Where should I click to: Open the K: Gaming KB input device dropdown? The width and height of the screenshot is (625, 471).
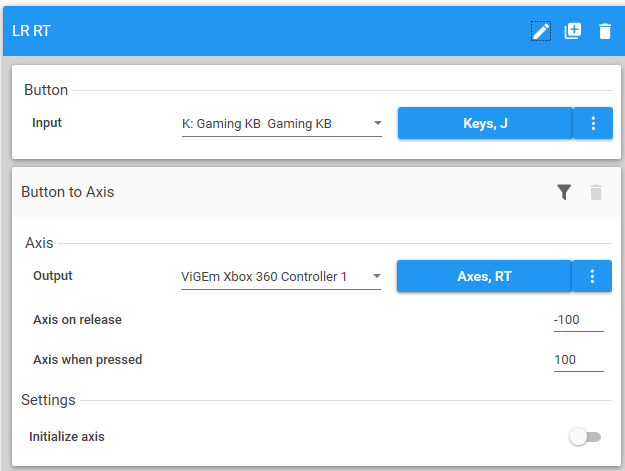tap(282, 124)
